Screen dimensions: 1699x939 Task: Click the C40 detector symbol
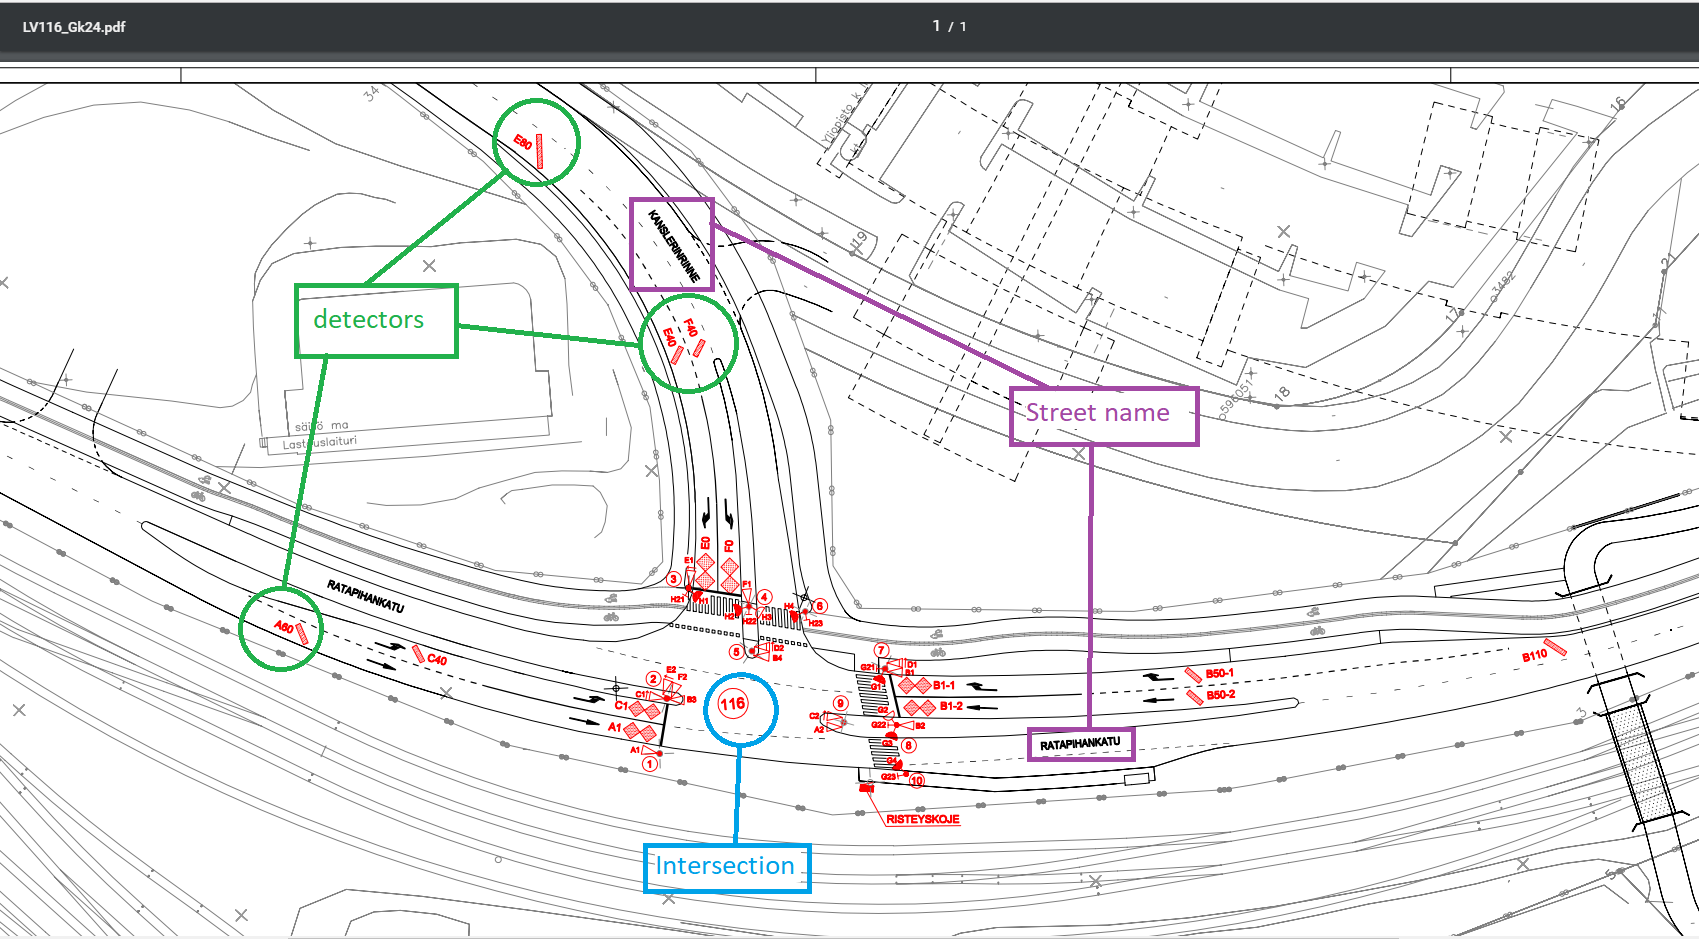(419, 653)
